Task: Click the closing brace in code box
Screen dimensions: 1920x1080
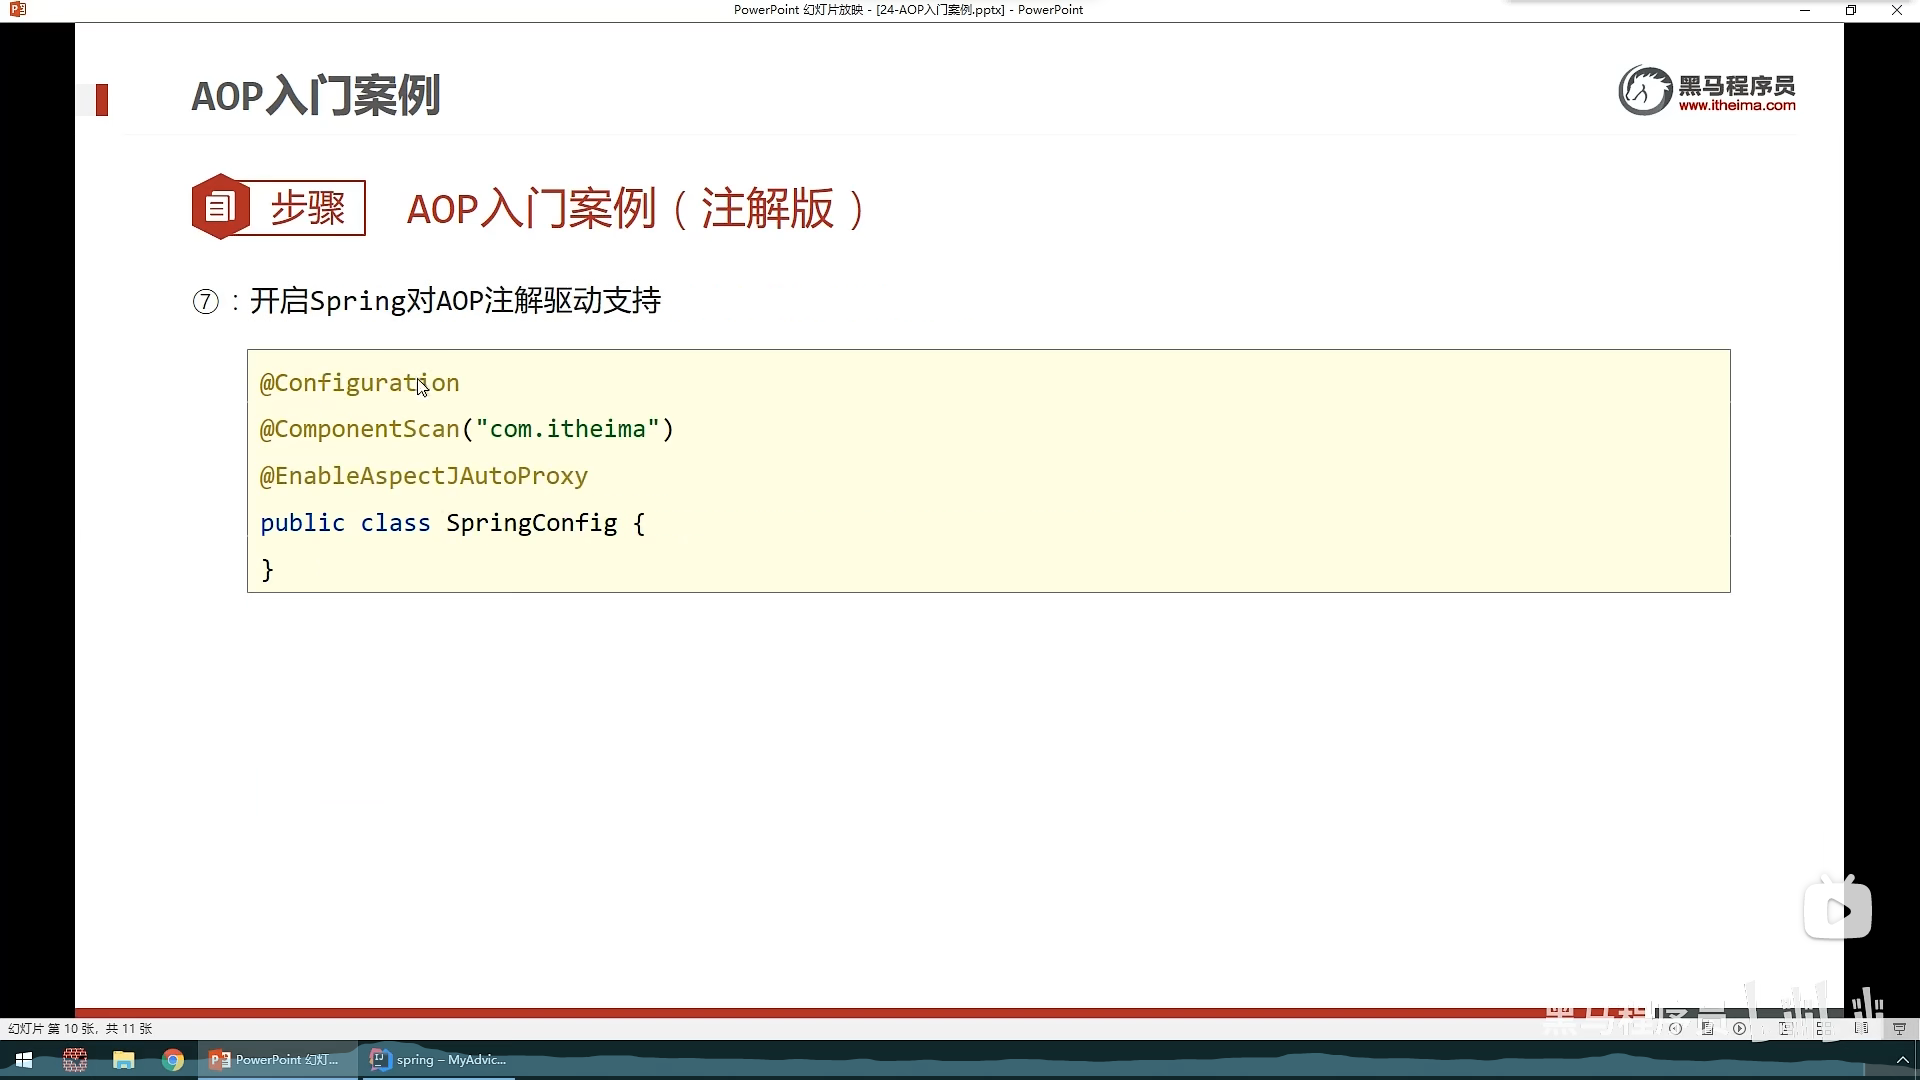Action: tap(267, 570)
